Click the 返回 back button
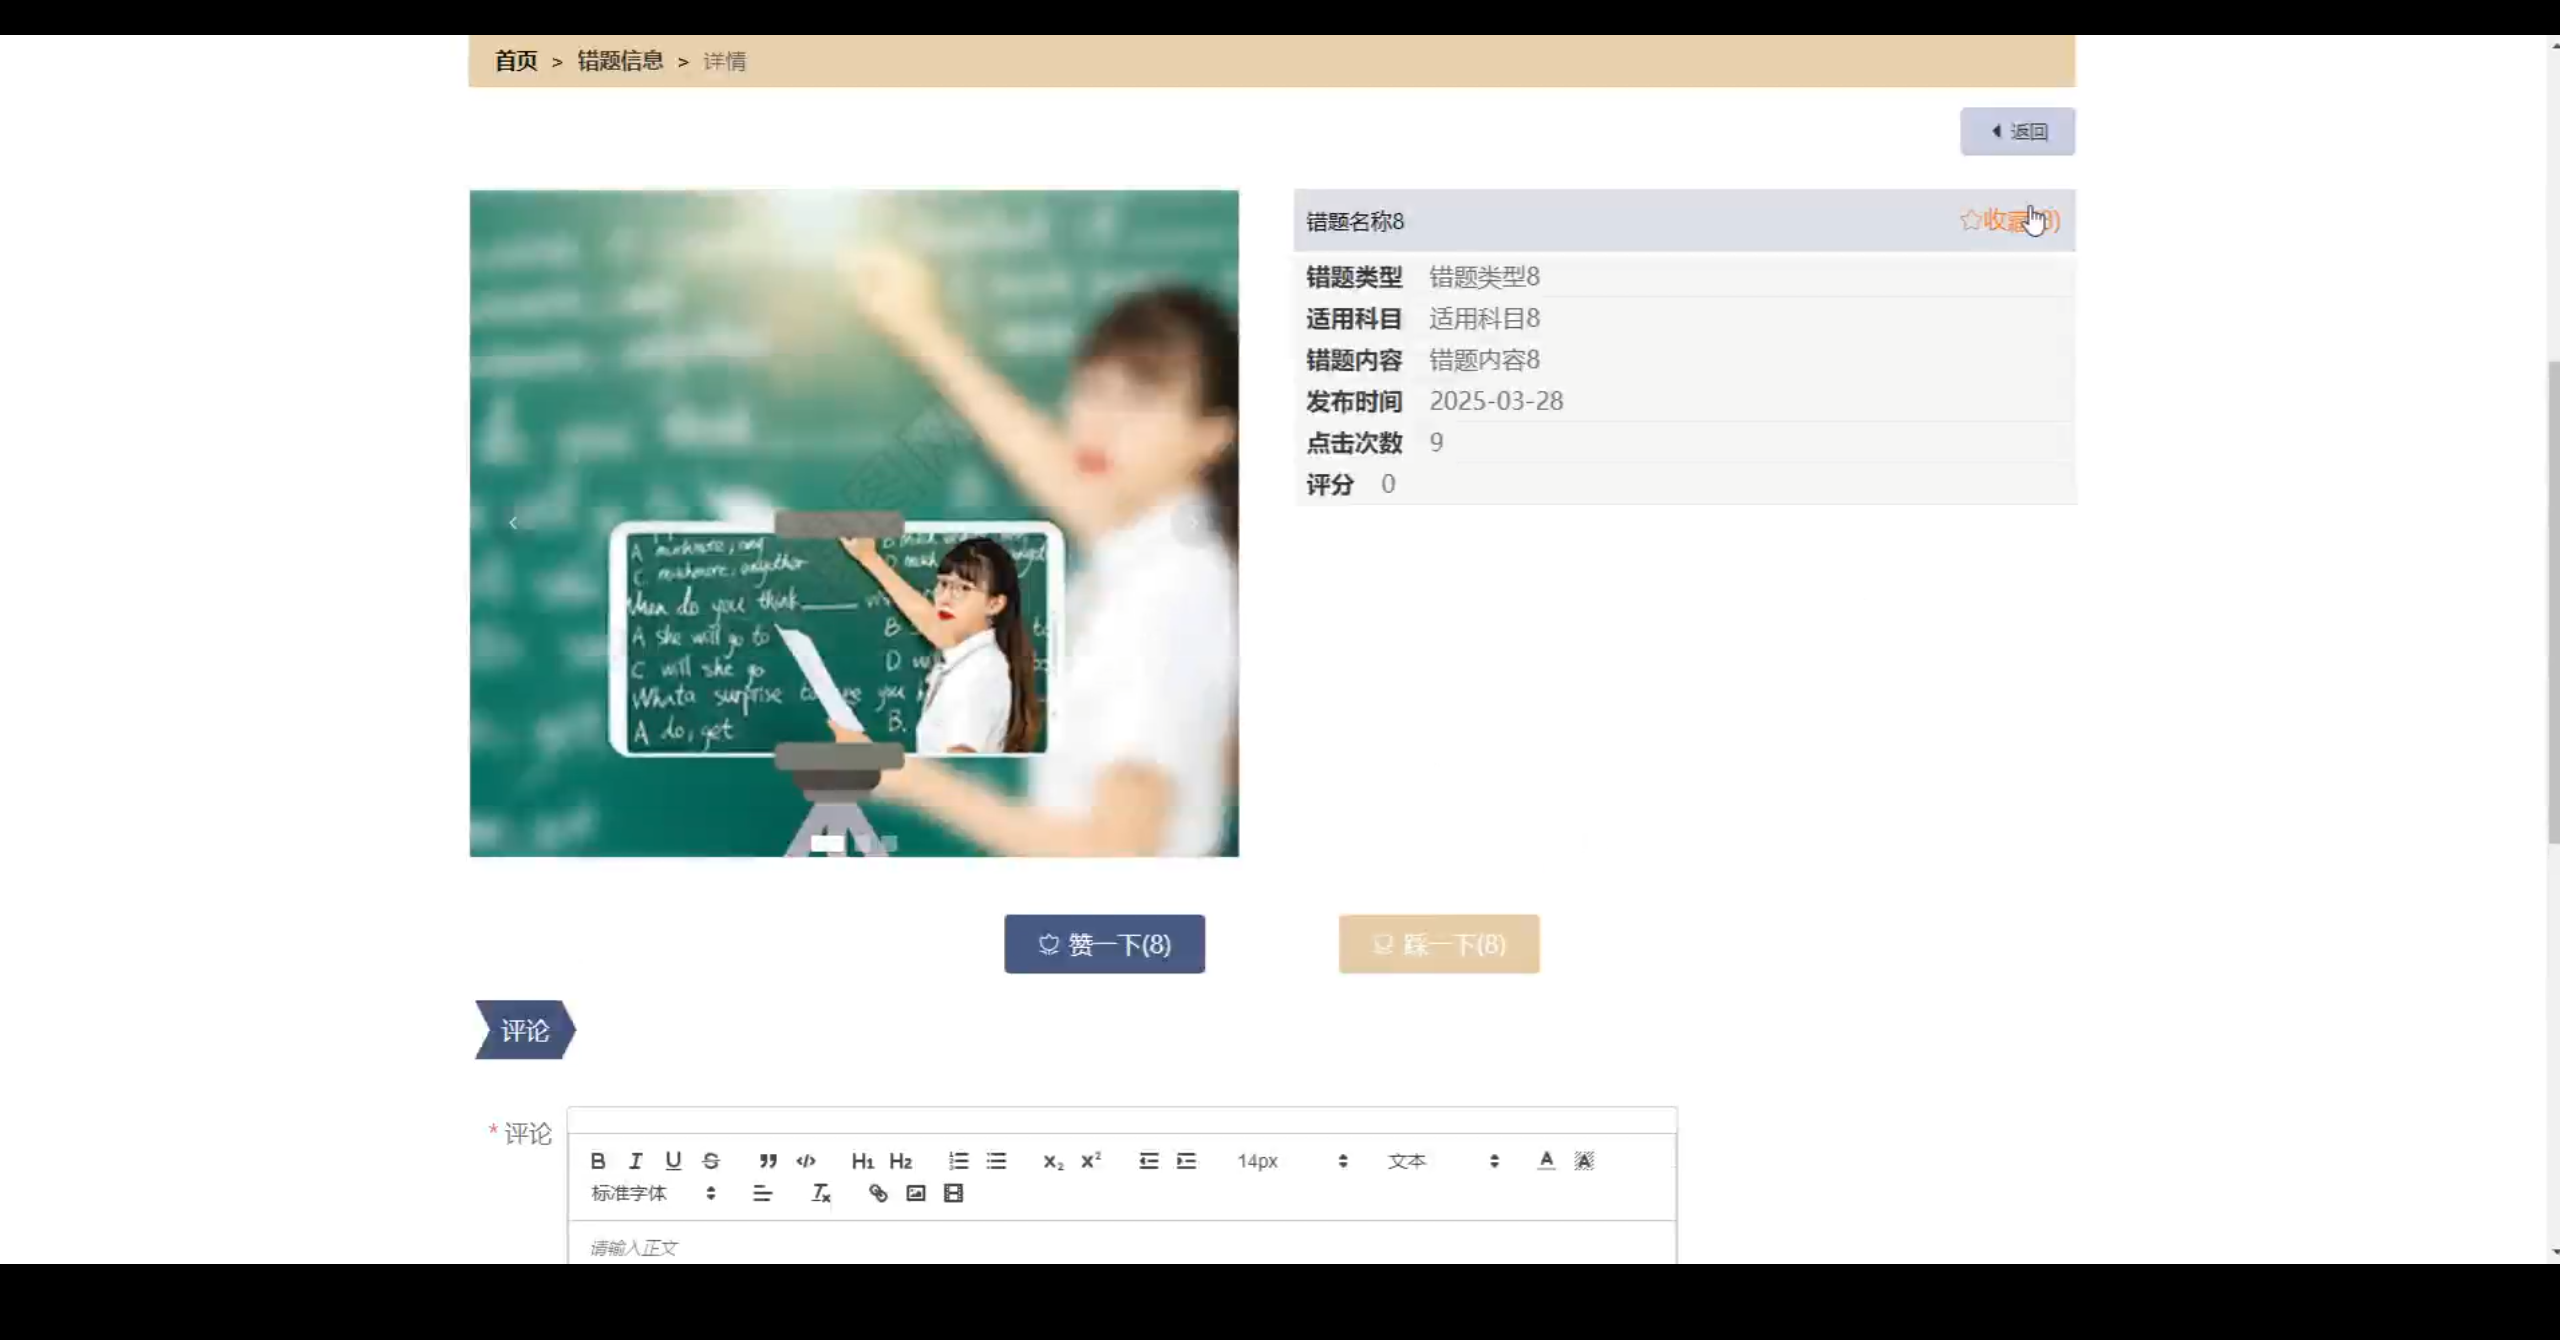 [x=2017, y=131]
